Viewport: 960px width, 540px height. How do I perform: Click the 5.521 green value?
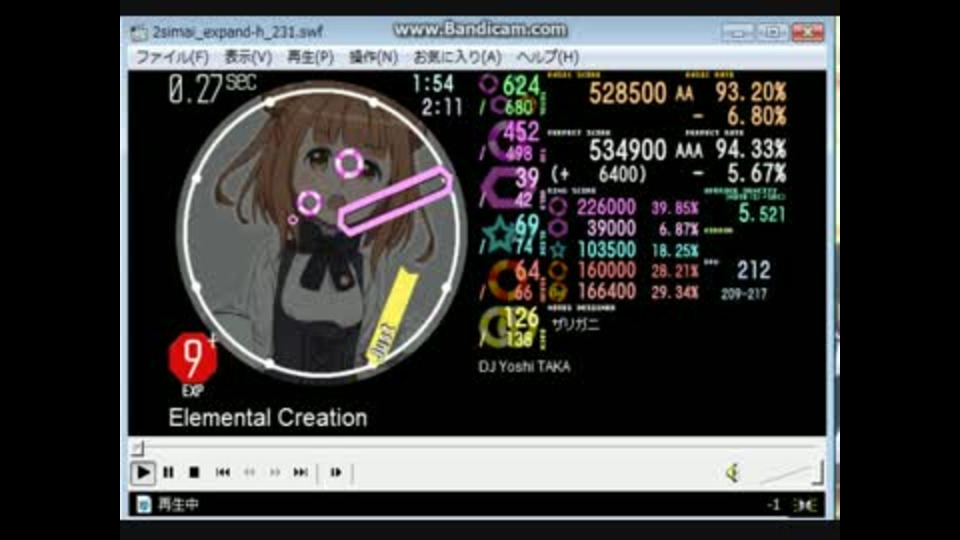pyautogui.click(x=761, y=214)
